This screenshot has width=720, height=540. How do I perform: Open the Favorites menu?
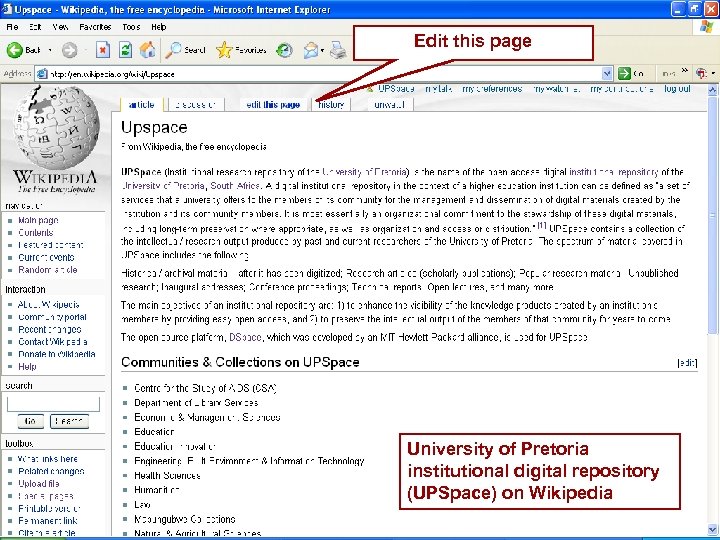tap(95, 27)
